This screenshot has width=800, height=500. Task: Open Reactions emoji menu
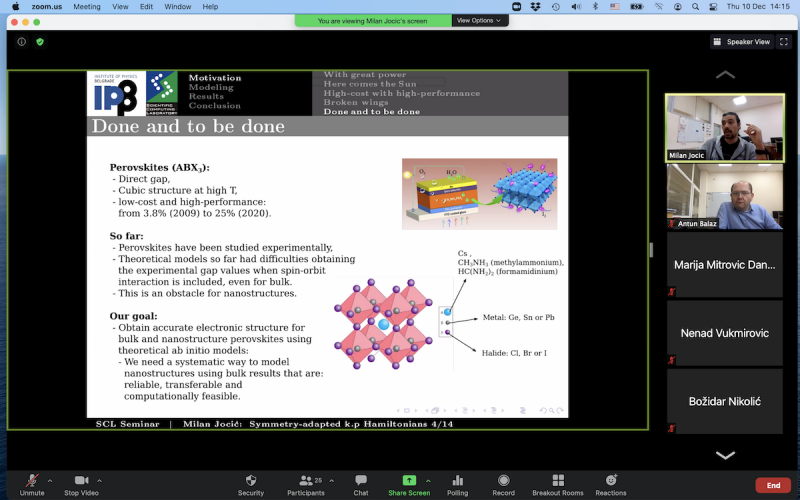click(611, 485)
